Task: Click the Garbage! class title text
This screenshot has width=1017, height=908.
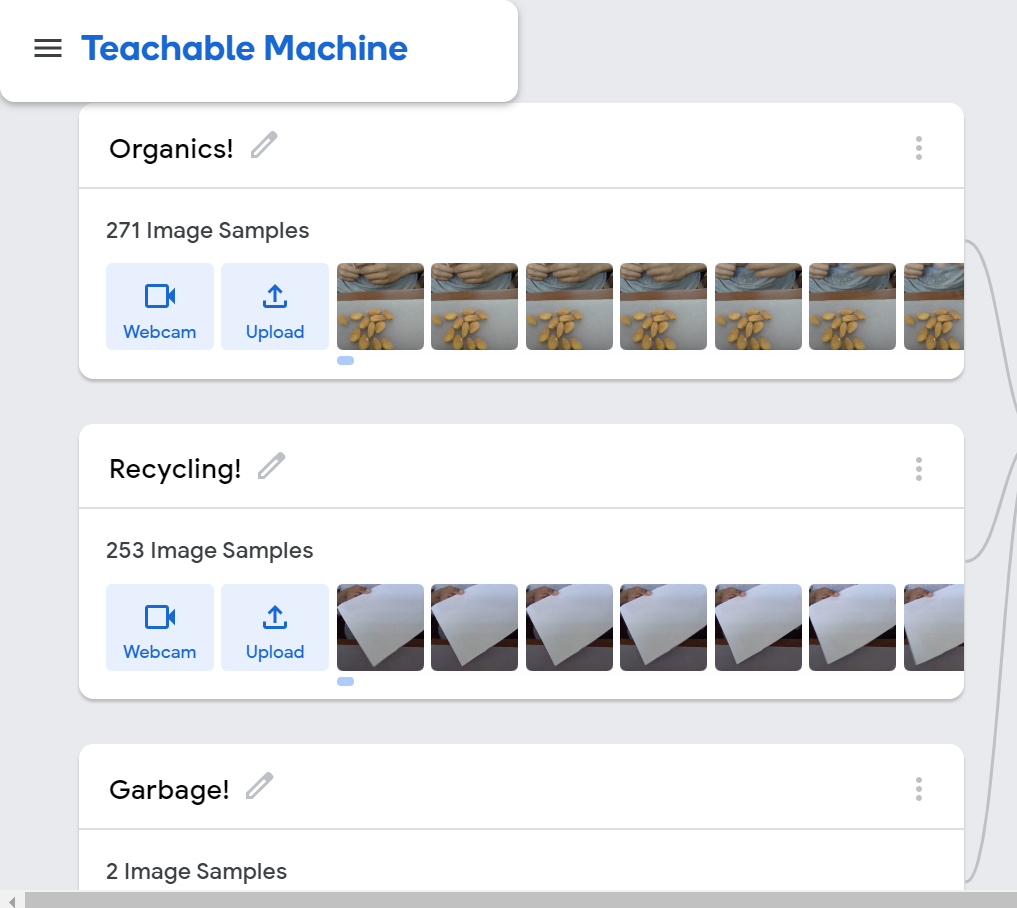Action: pos(169,789)
